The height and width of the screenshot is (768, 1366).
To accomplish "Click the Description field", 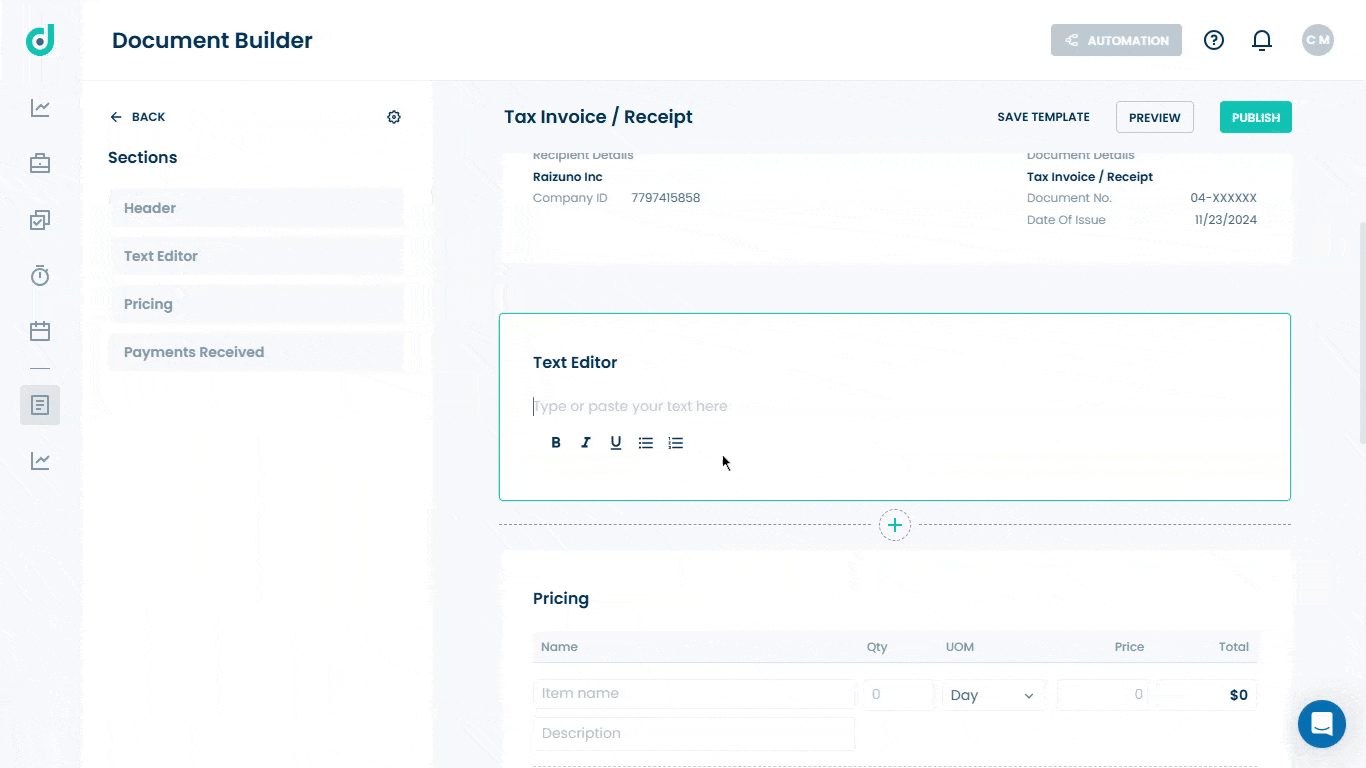I will pyautogui.click(x=694, y=733).
